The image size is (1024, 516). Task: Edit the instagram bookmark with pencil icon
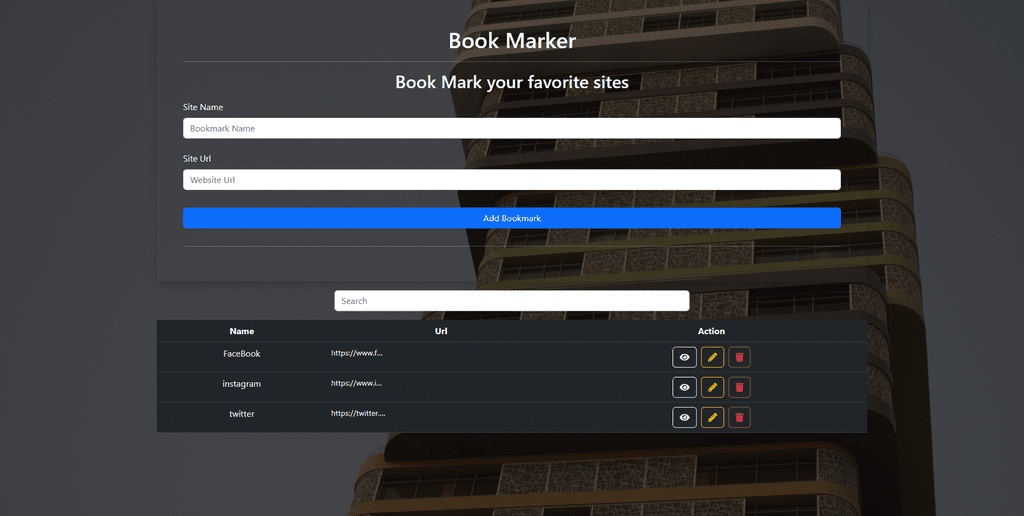point(712,387)
